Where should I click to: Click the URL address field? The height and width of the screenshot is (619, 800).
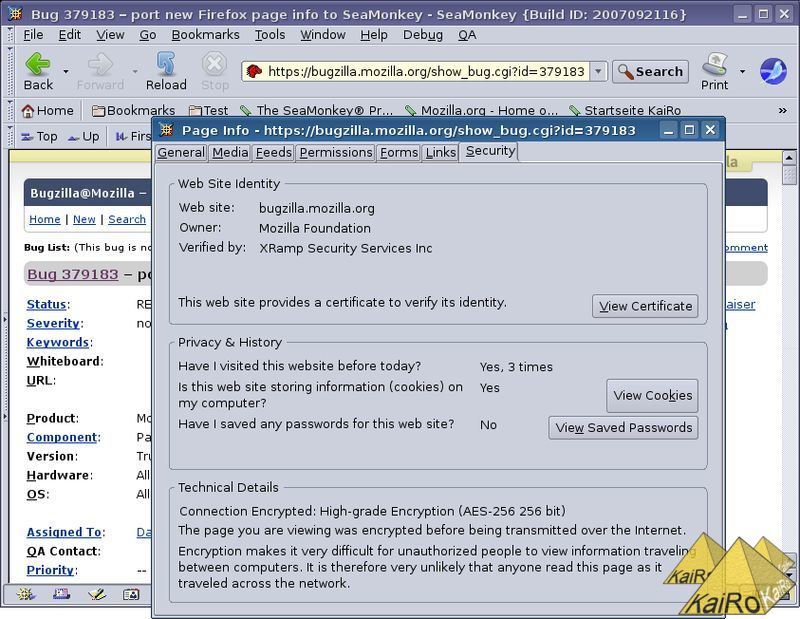[x=426, y=71]
